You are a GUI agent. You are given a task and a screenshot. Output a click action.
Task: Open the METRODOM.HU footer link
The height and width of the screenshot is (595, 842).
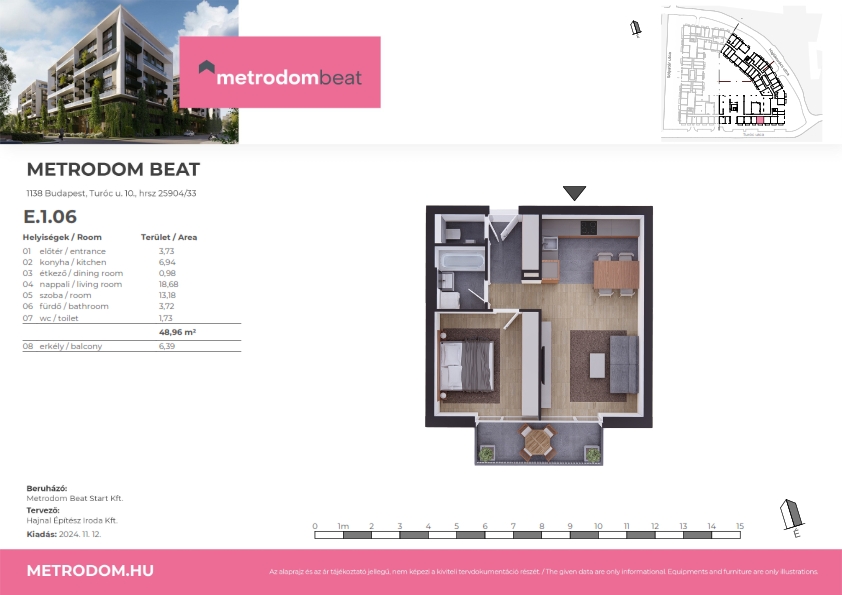tap(90, 570)
